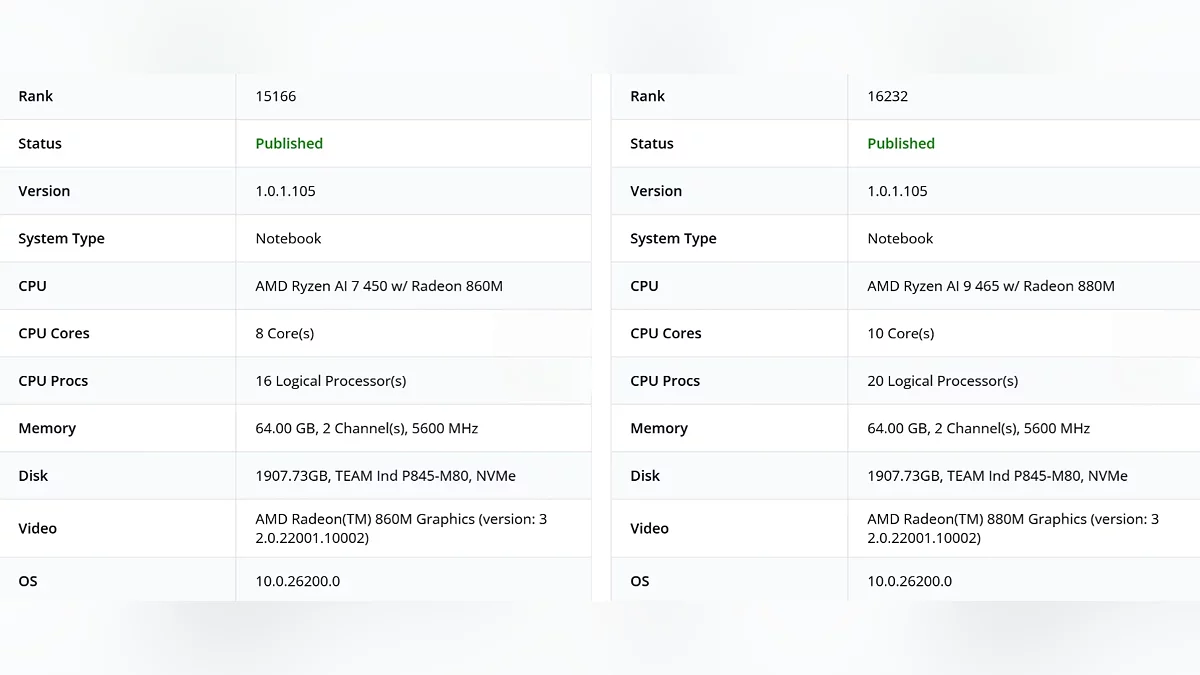Click the Radeon(TM) 860M Graphics video entry
The height and width of the screenshot is (675, 1200).
pos(401,528)
